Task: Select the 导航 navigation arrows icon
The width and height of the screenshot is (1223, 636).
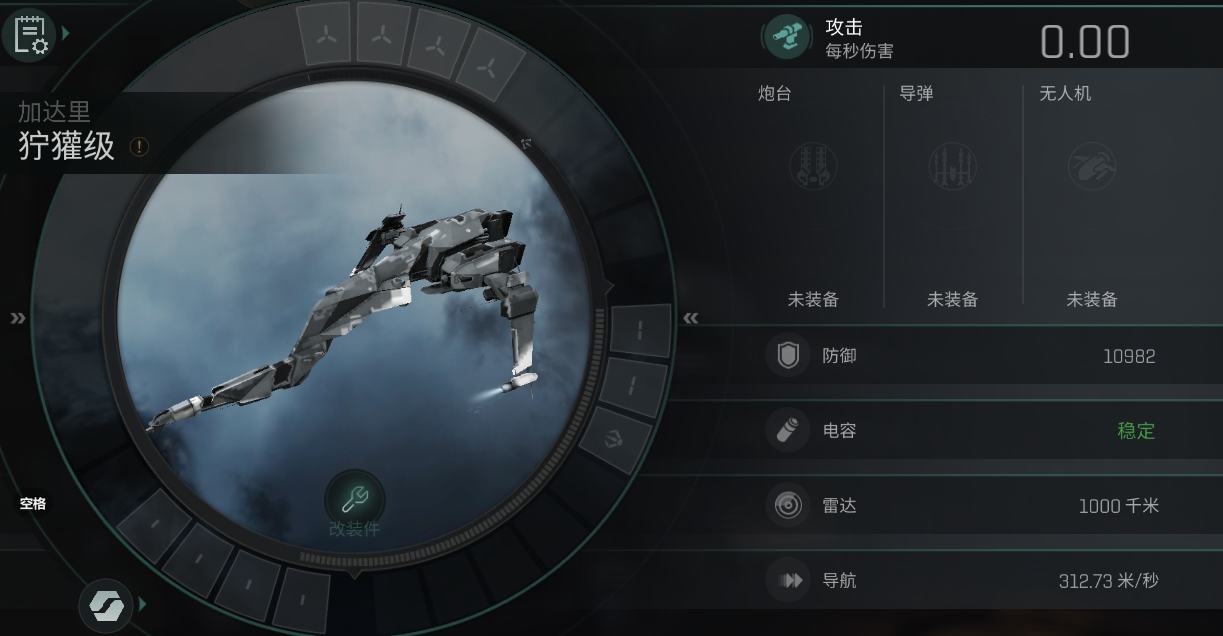Action: click(x=788, y=580)
